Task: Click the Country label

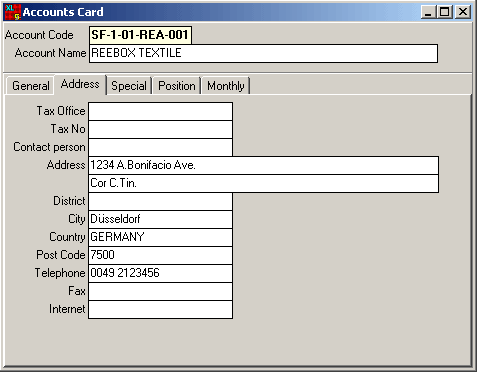Action: 67,237
